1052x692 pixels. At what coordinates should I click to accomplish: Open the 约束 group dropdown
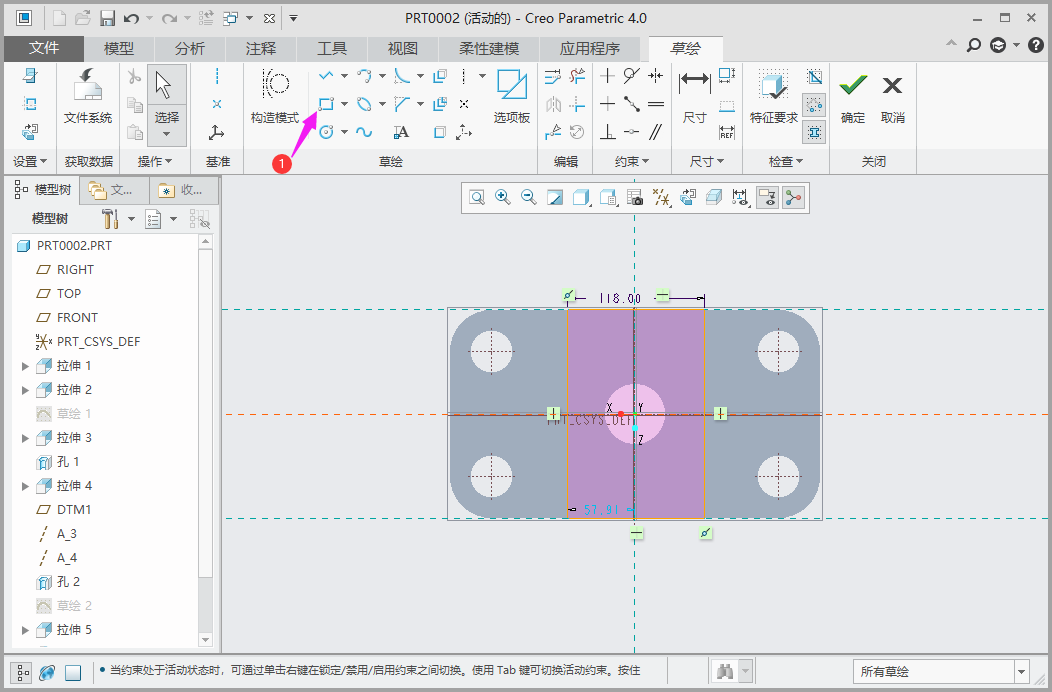pyautogui.click(x=632, y=161)
